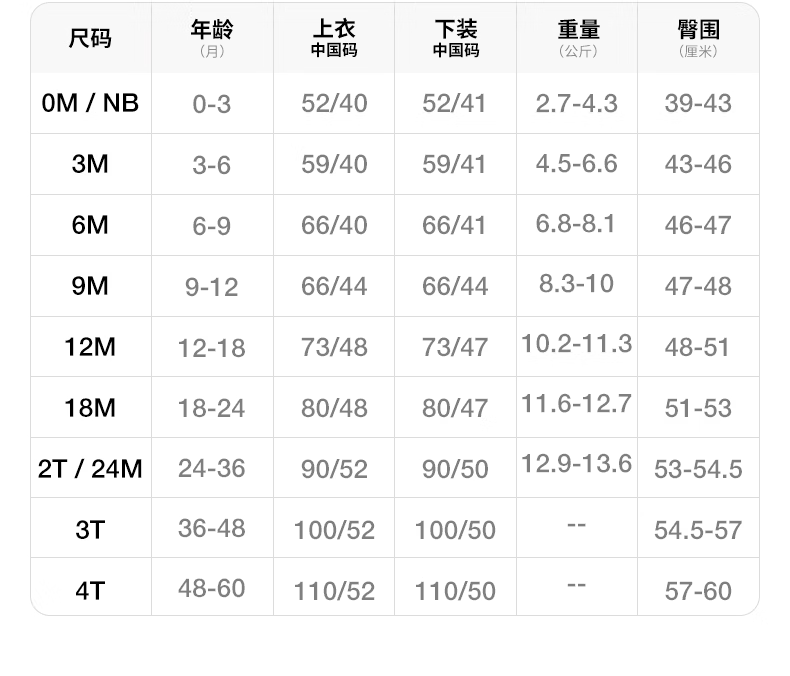Click the 年龄 (月) column header
The width and height of the screenshot is (790, 676).
coord(212,38)
